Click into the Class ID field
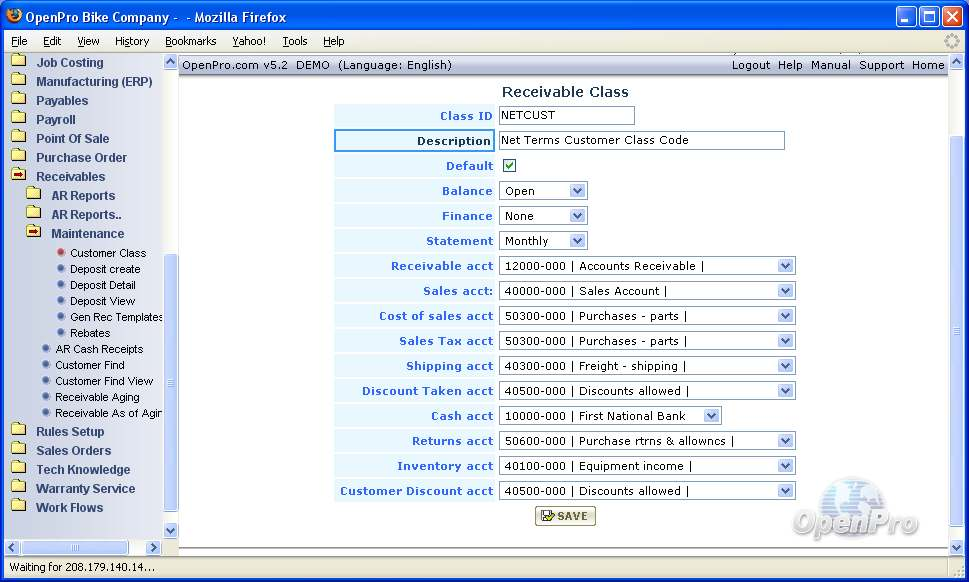The image size is (969, 582). coord(566,116)
